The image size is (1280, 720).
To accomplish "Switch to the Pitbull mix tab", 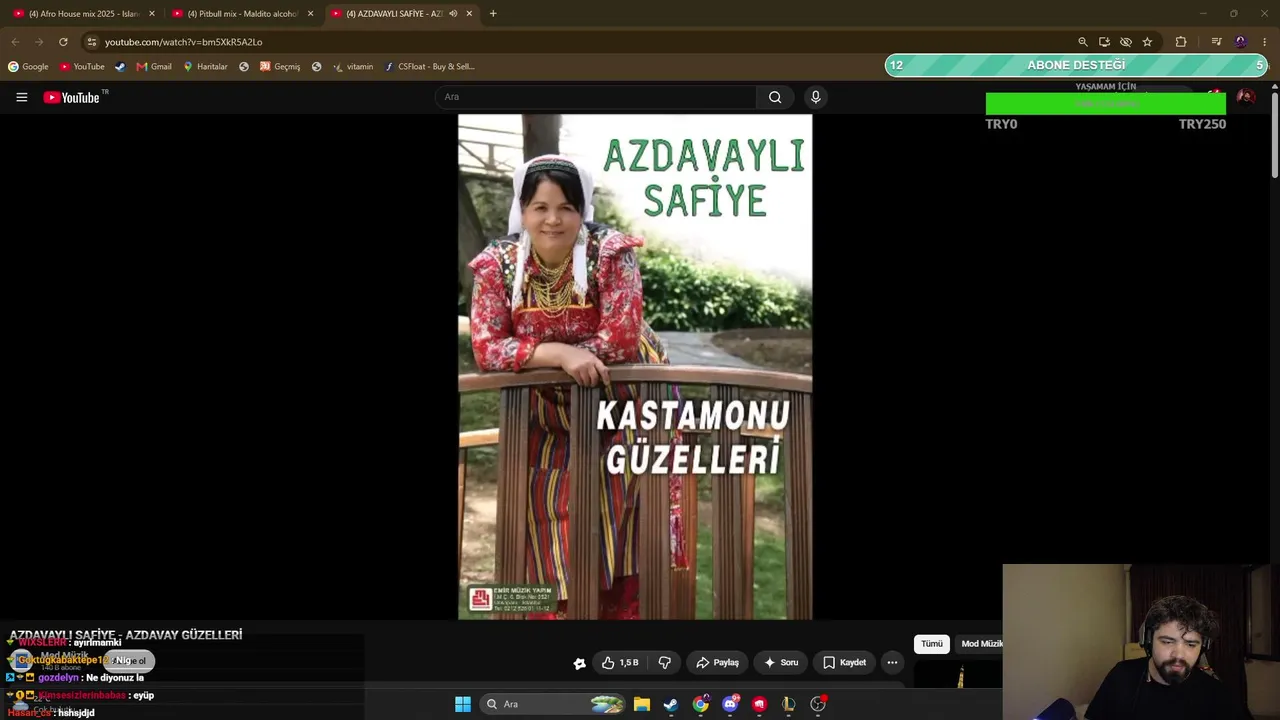I will pyautogui.click(x=243, y=14).
